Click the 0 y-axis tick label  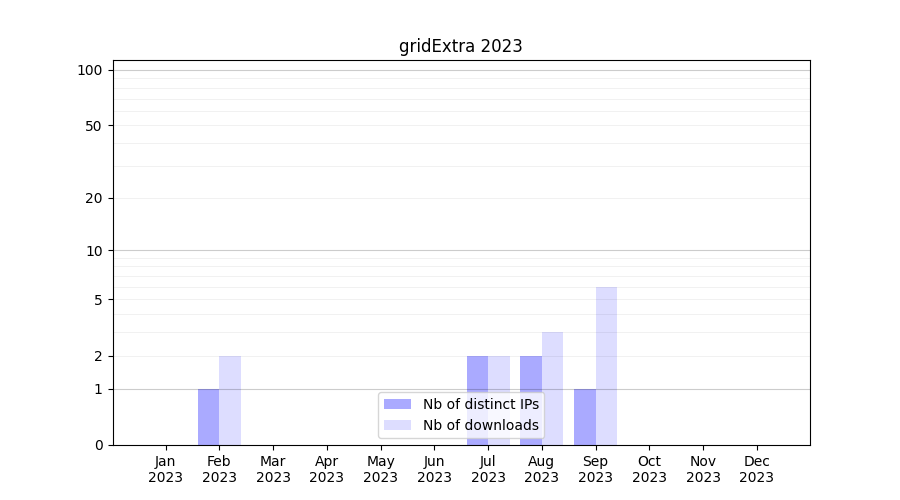[98, 445]
